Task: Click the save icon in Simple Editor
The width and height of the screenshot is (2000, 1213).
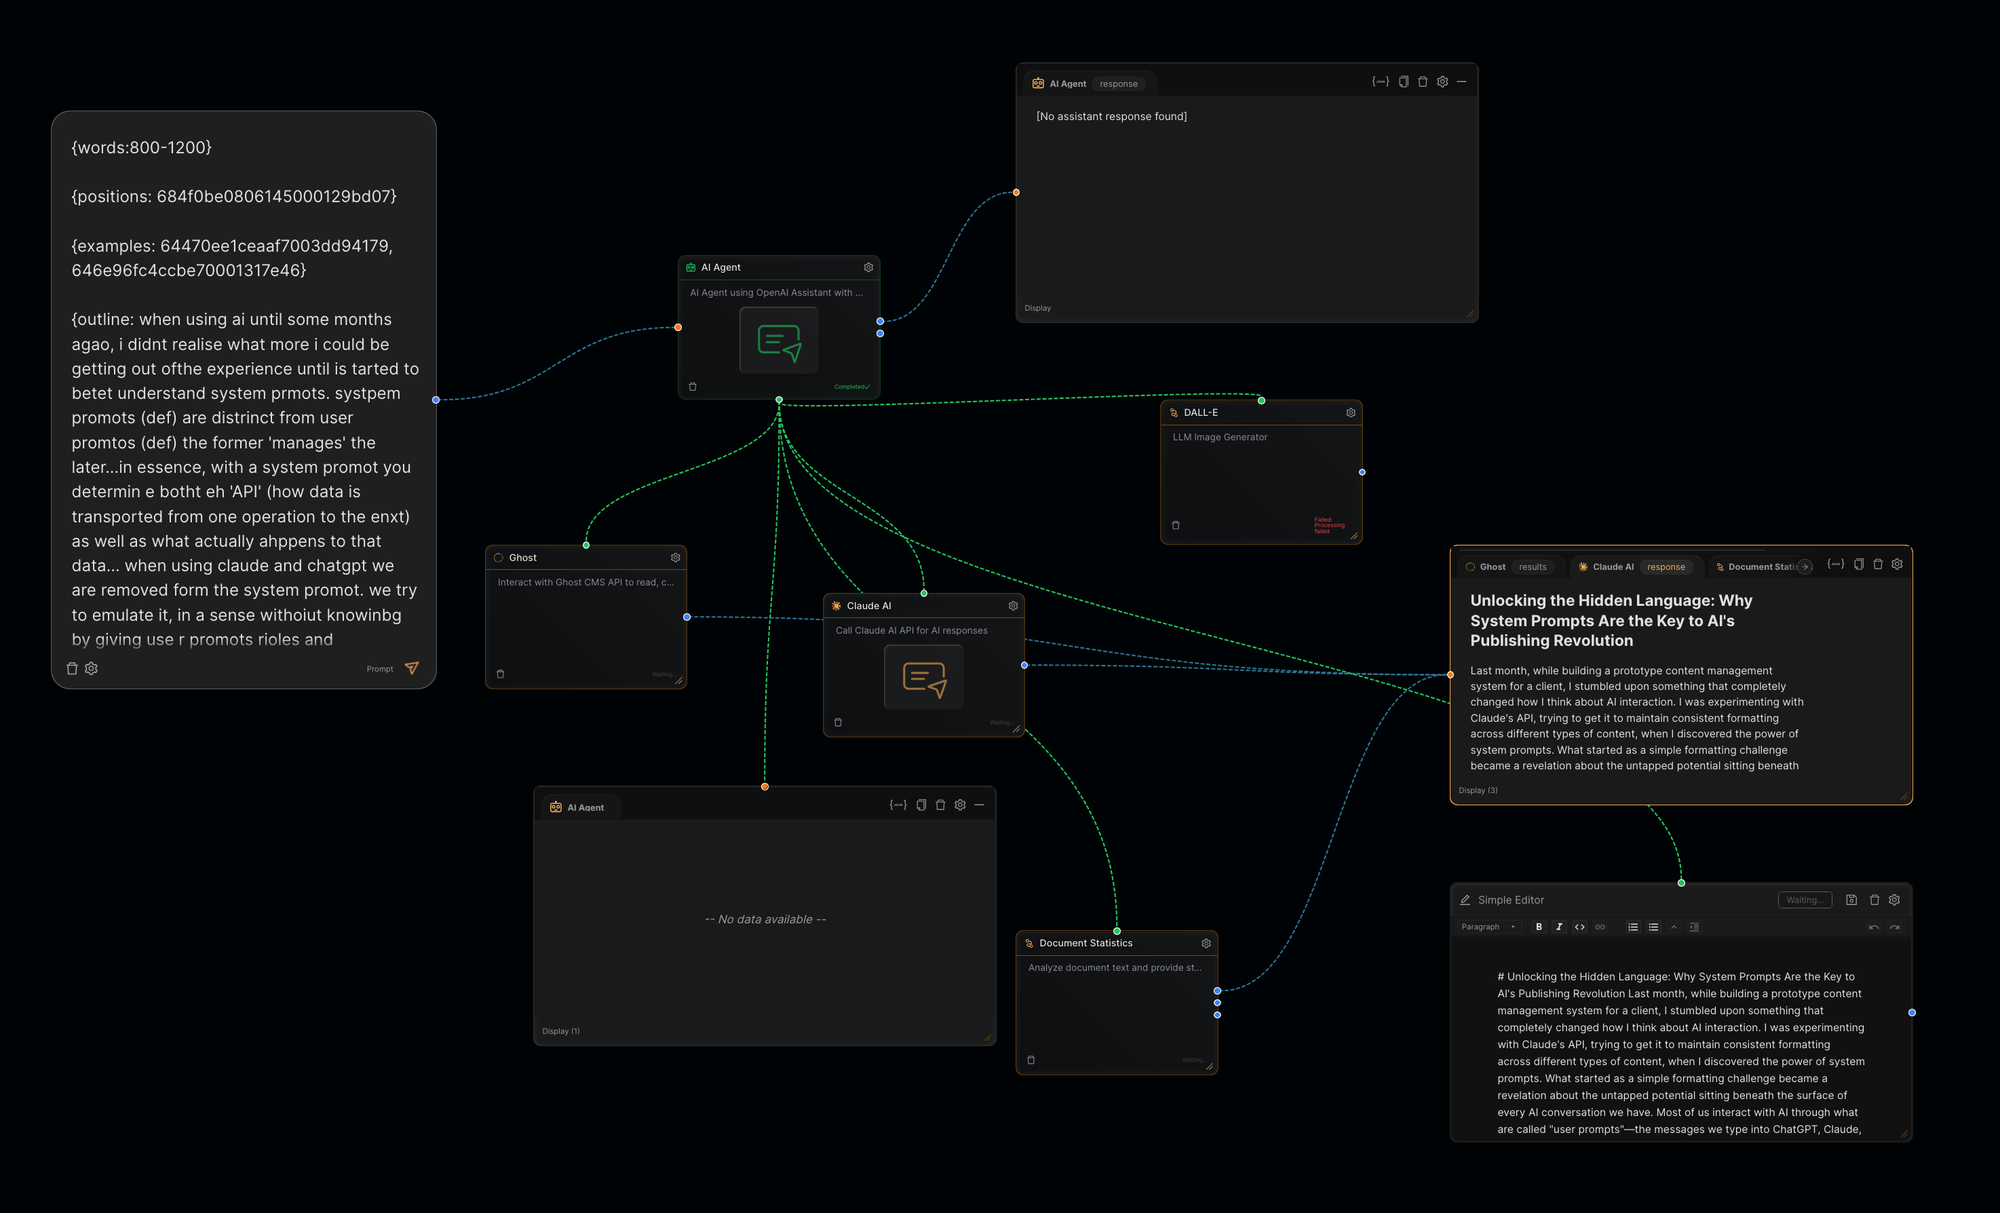Action: tap(1851, 900)
